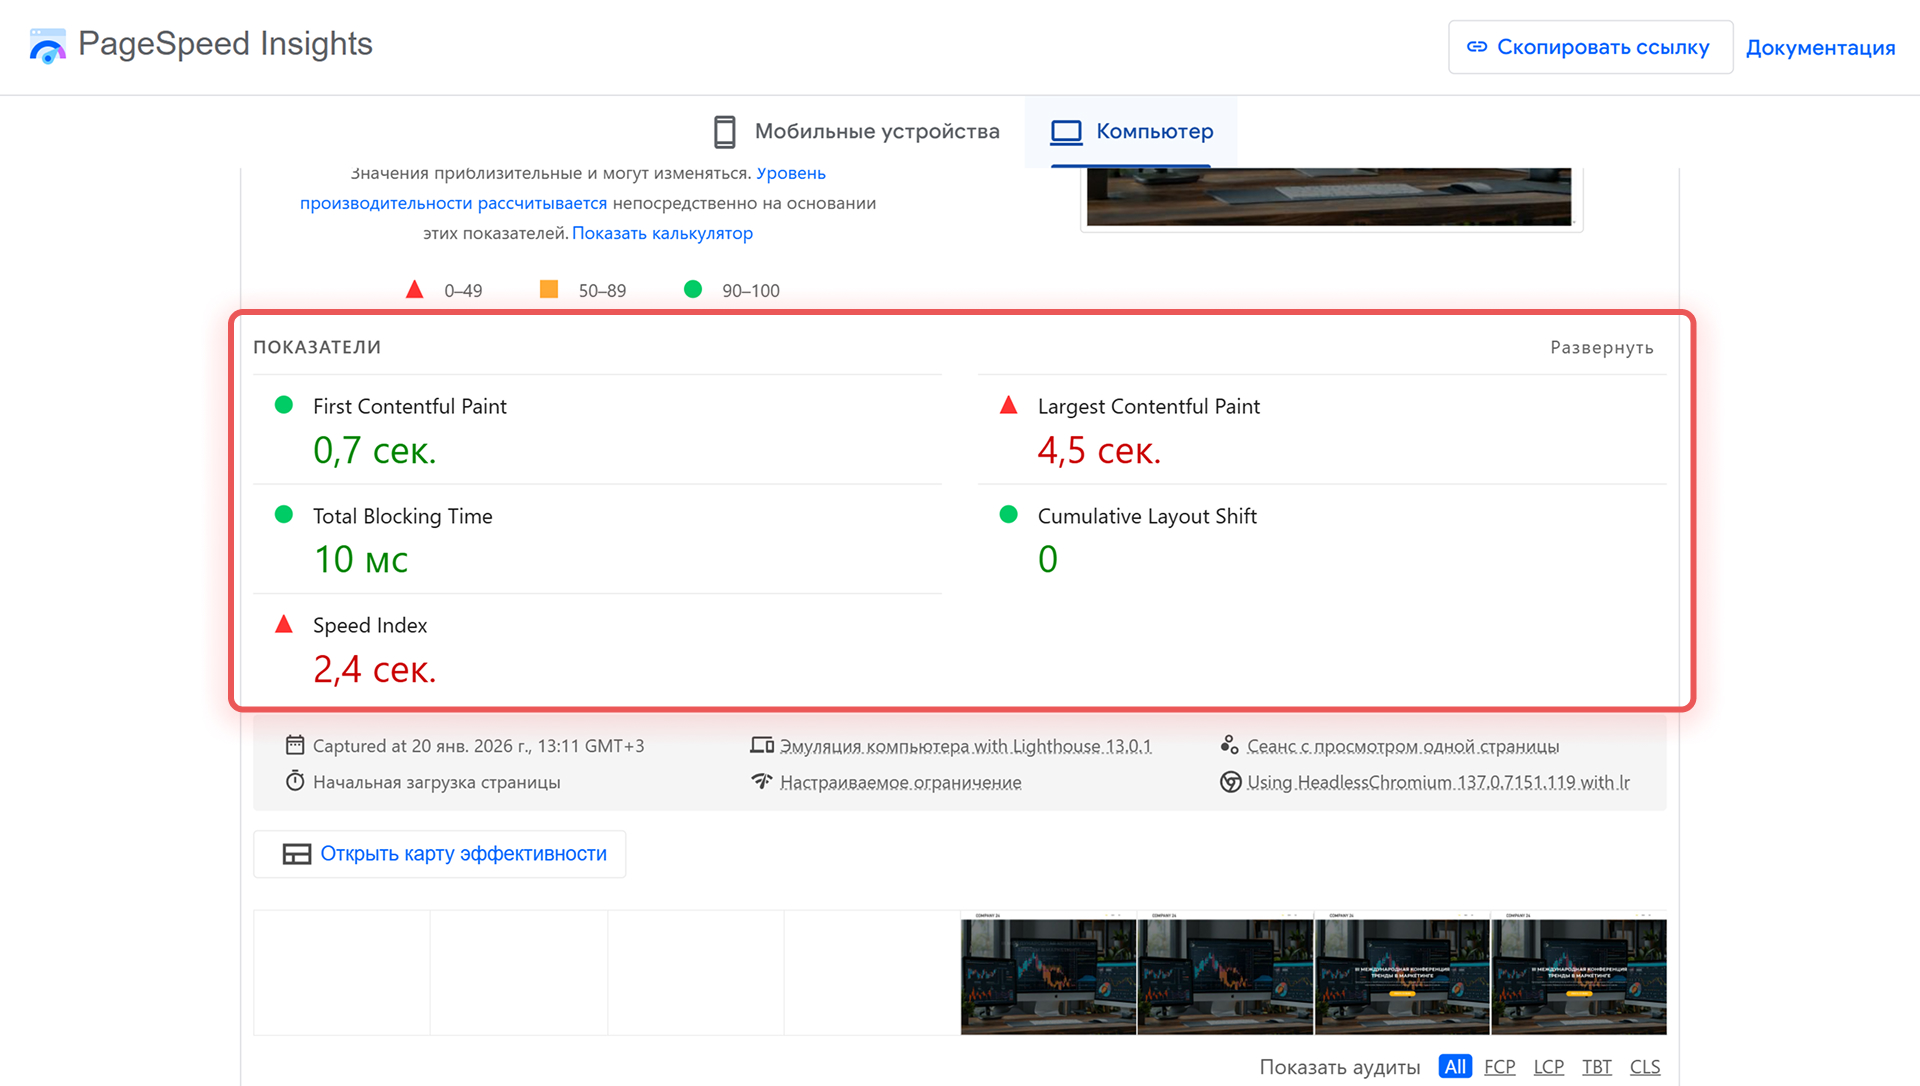The height and width of the screenshot is (1086, 1920).
Task: Expand the Speed Index metric row
Action: pyautogui.click(x=370, y=625)
